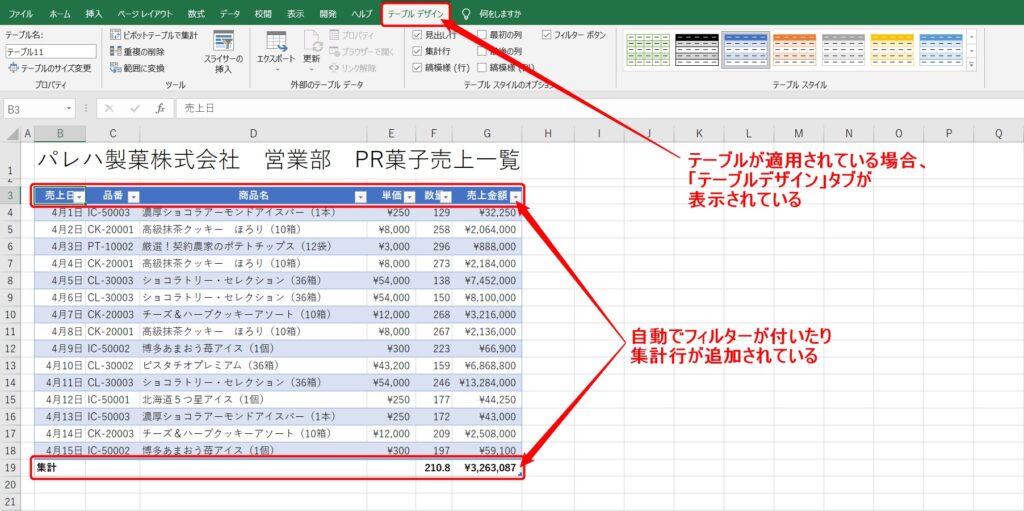Click the テーブル名 input field テーブル11
This screenshot has height=511, width=1024.
[x=51, y=52]
